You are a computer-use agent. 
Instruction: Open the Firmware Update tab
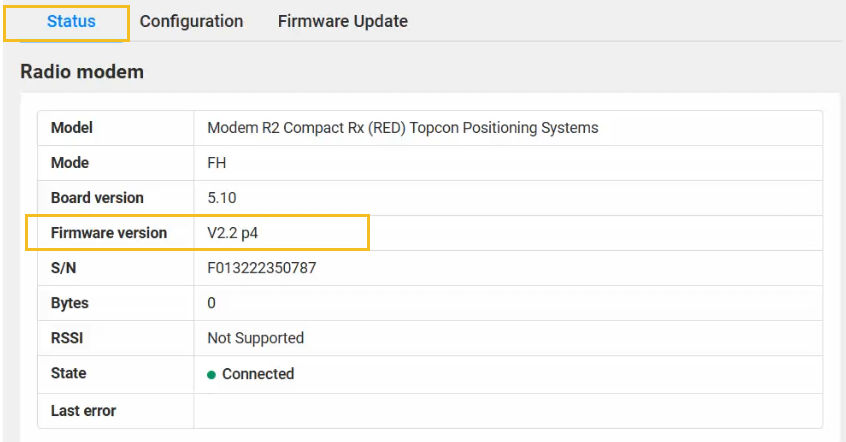343,22
